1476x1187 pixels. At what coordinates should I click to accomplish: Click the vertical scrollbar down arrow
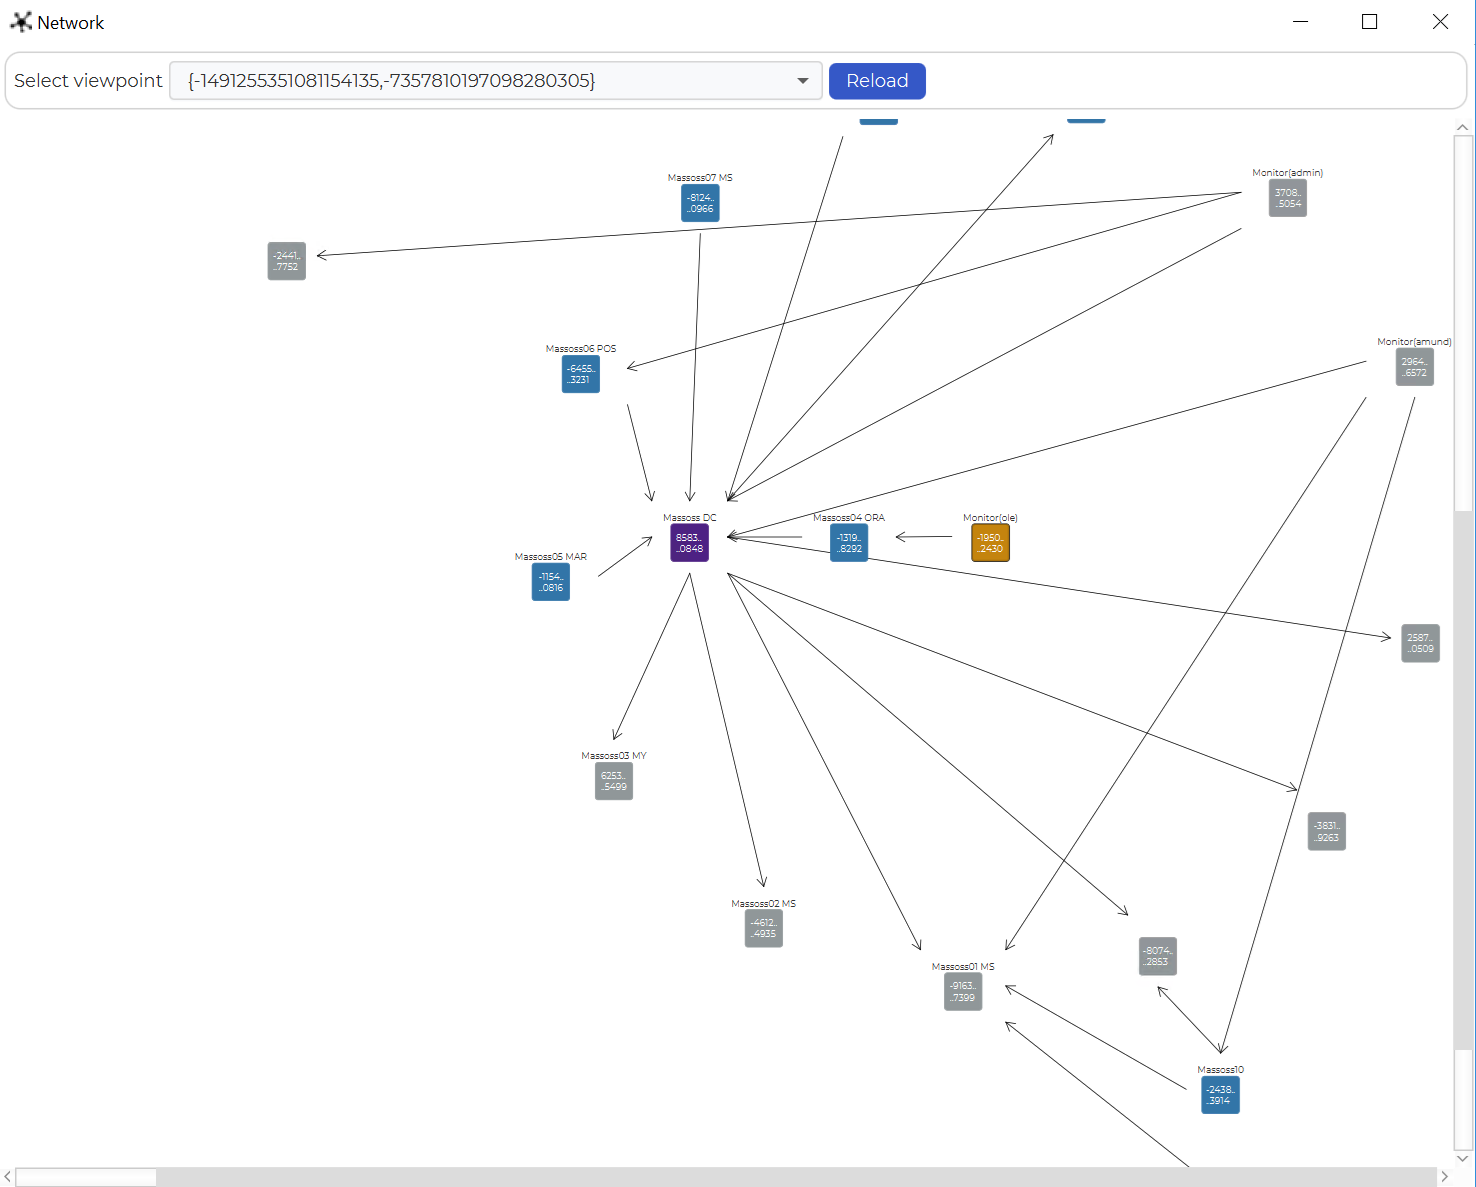[x=1462, y=1158]
